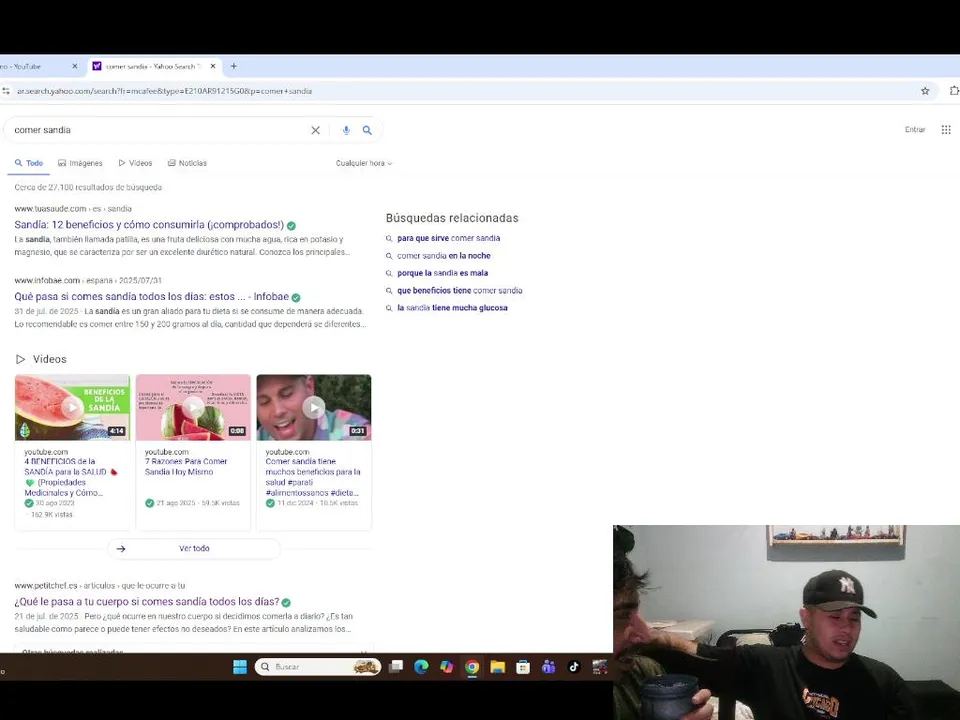Open File Explorer from the taskbar
This screenshot has height=720, width=960.
point(497,667)
